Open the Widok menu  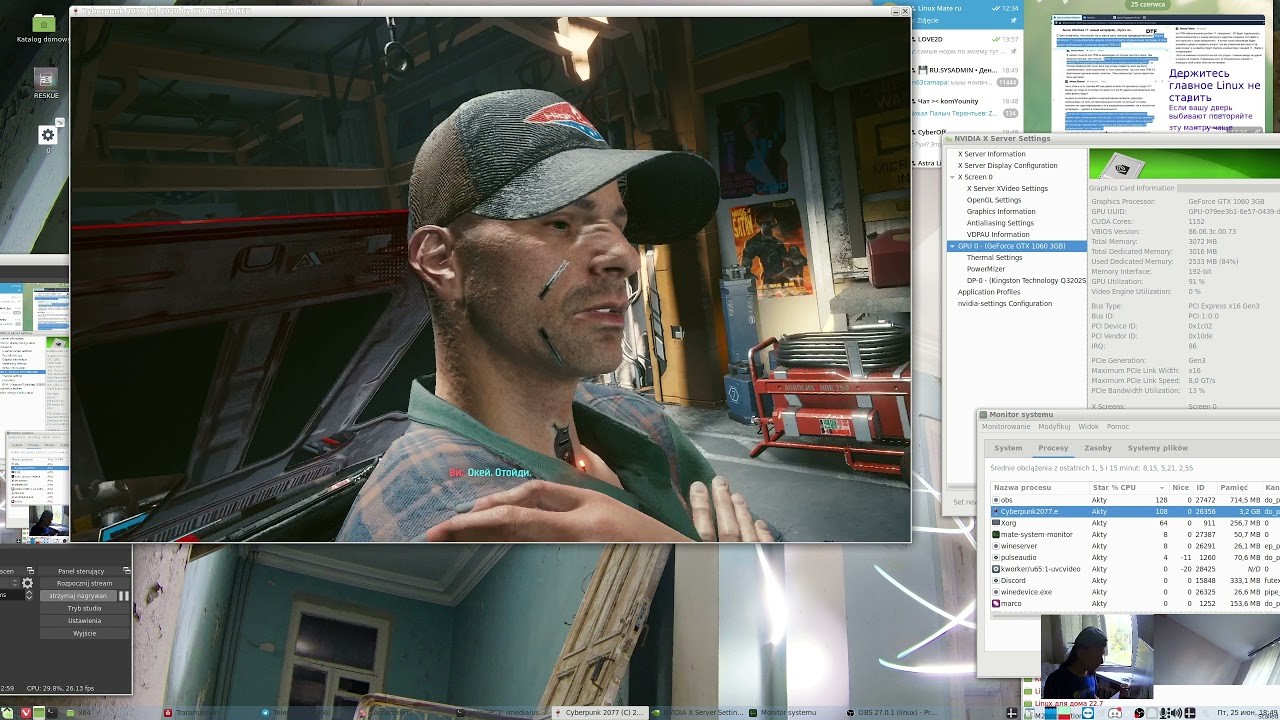pos(1088,427)
